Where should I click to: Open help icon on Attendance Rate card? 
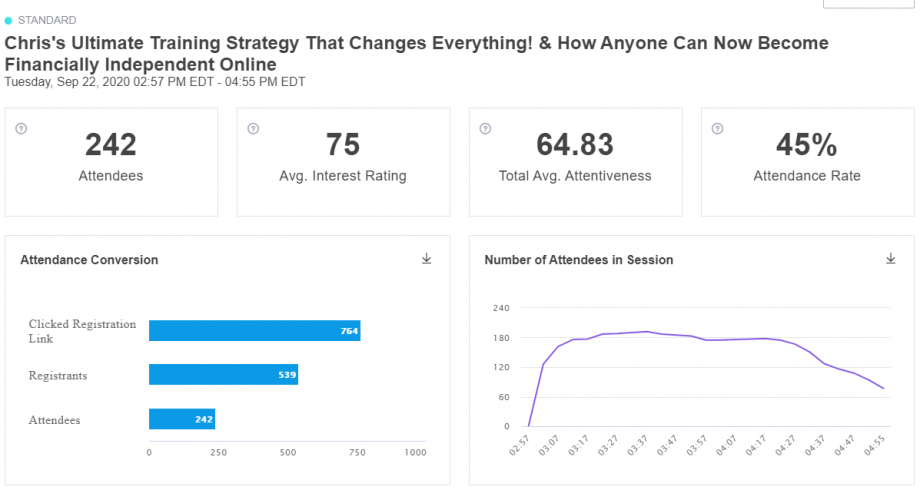coord(717,129)
